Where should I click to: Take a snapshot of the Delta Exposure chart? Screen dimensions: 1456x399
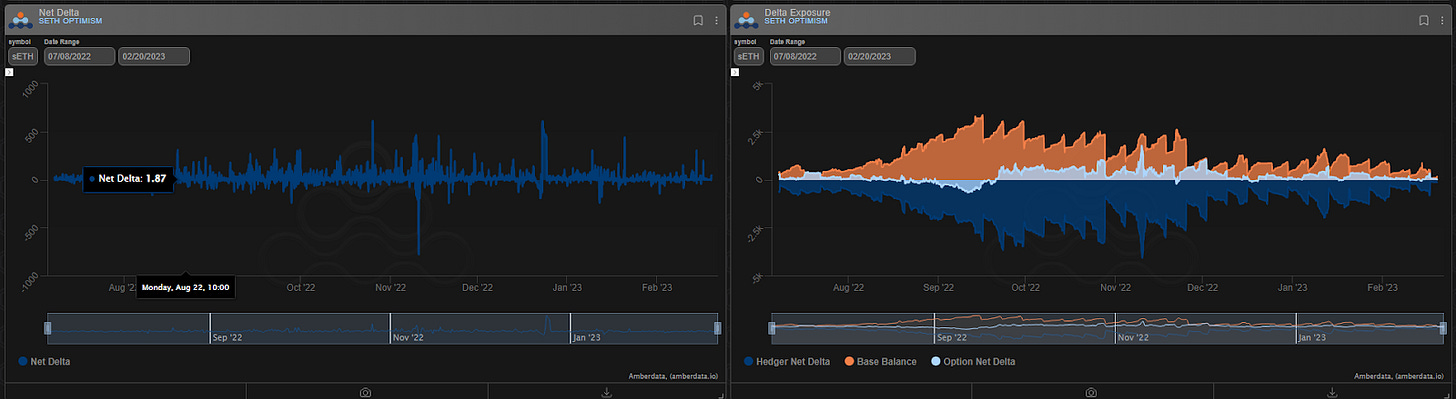coord(1091,393)
